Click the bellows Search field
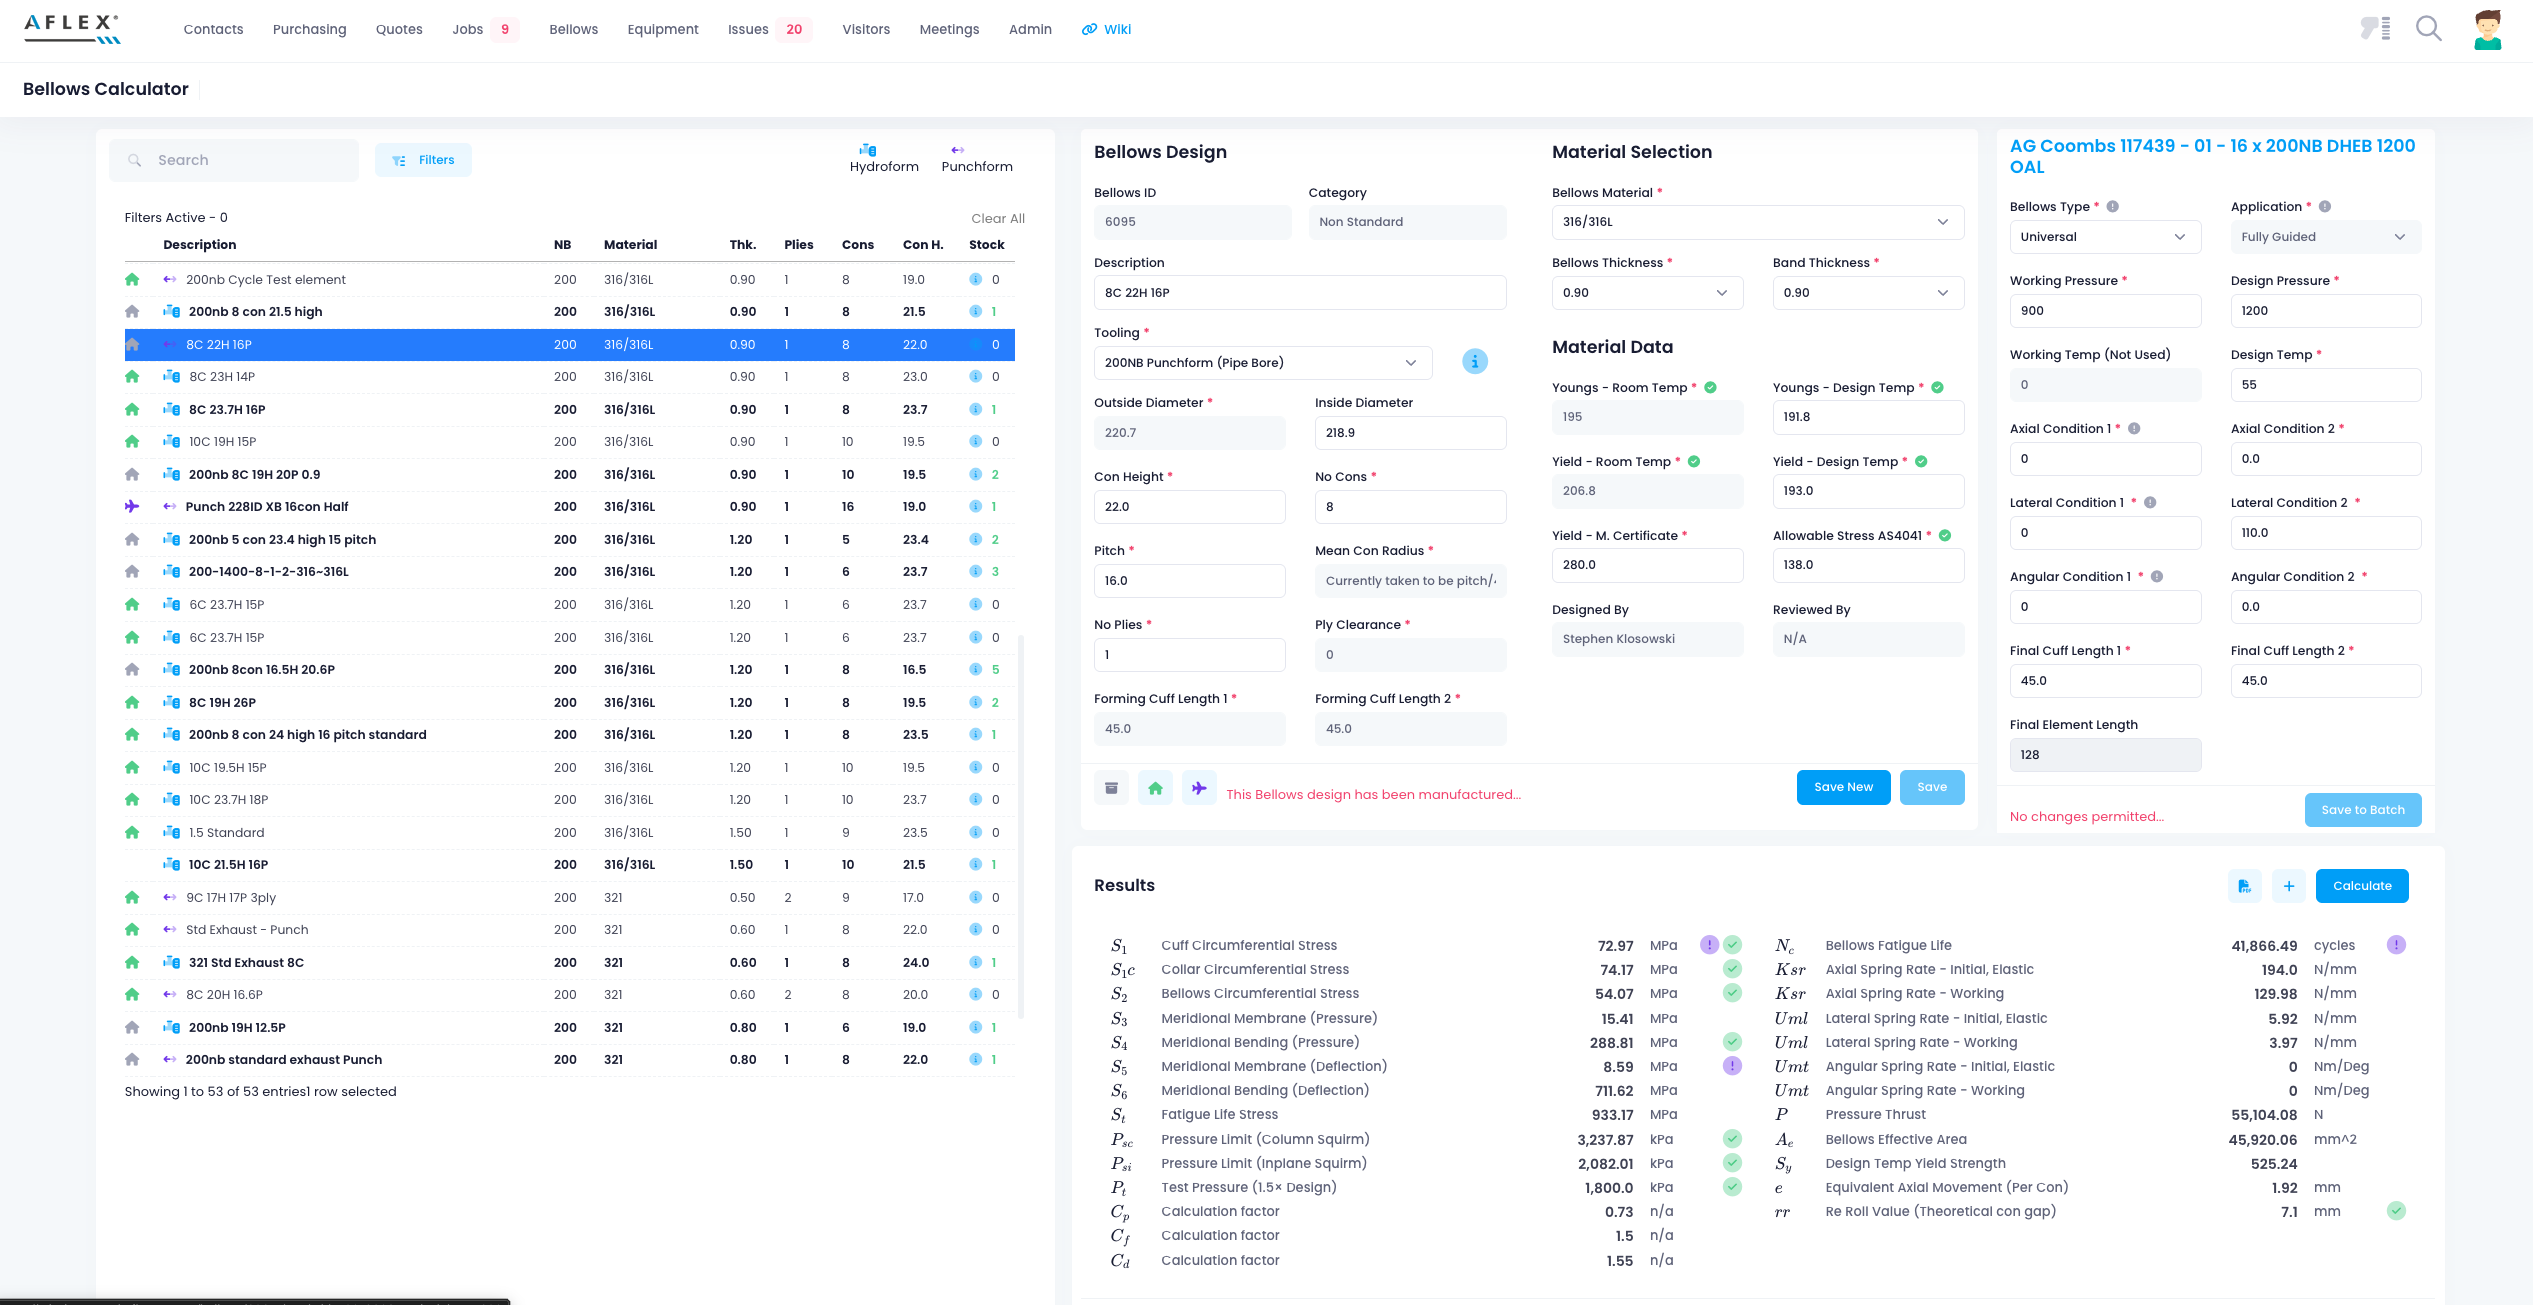The image size is (2533, 1305). [x=234, y=160]
